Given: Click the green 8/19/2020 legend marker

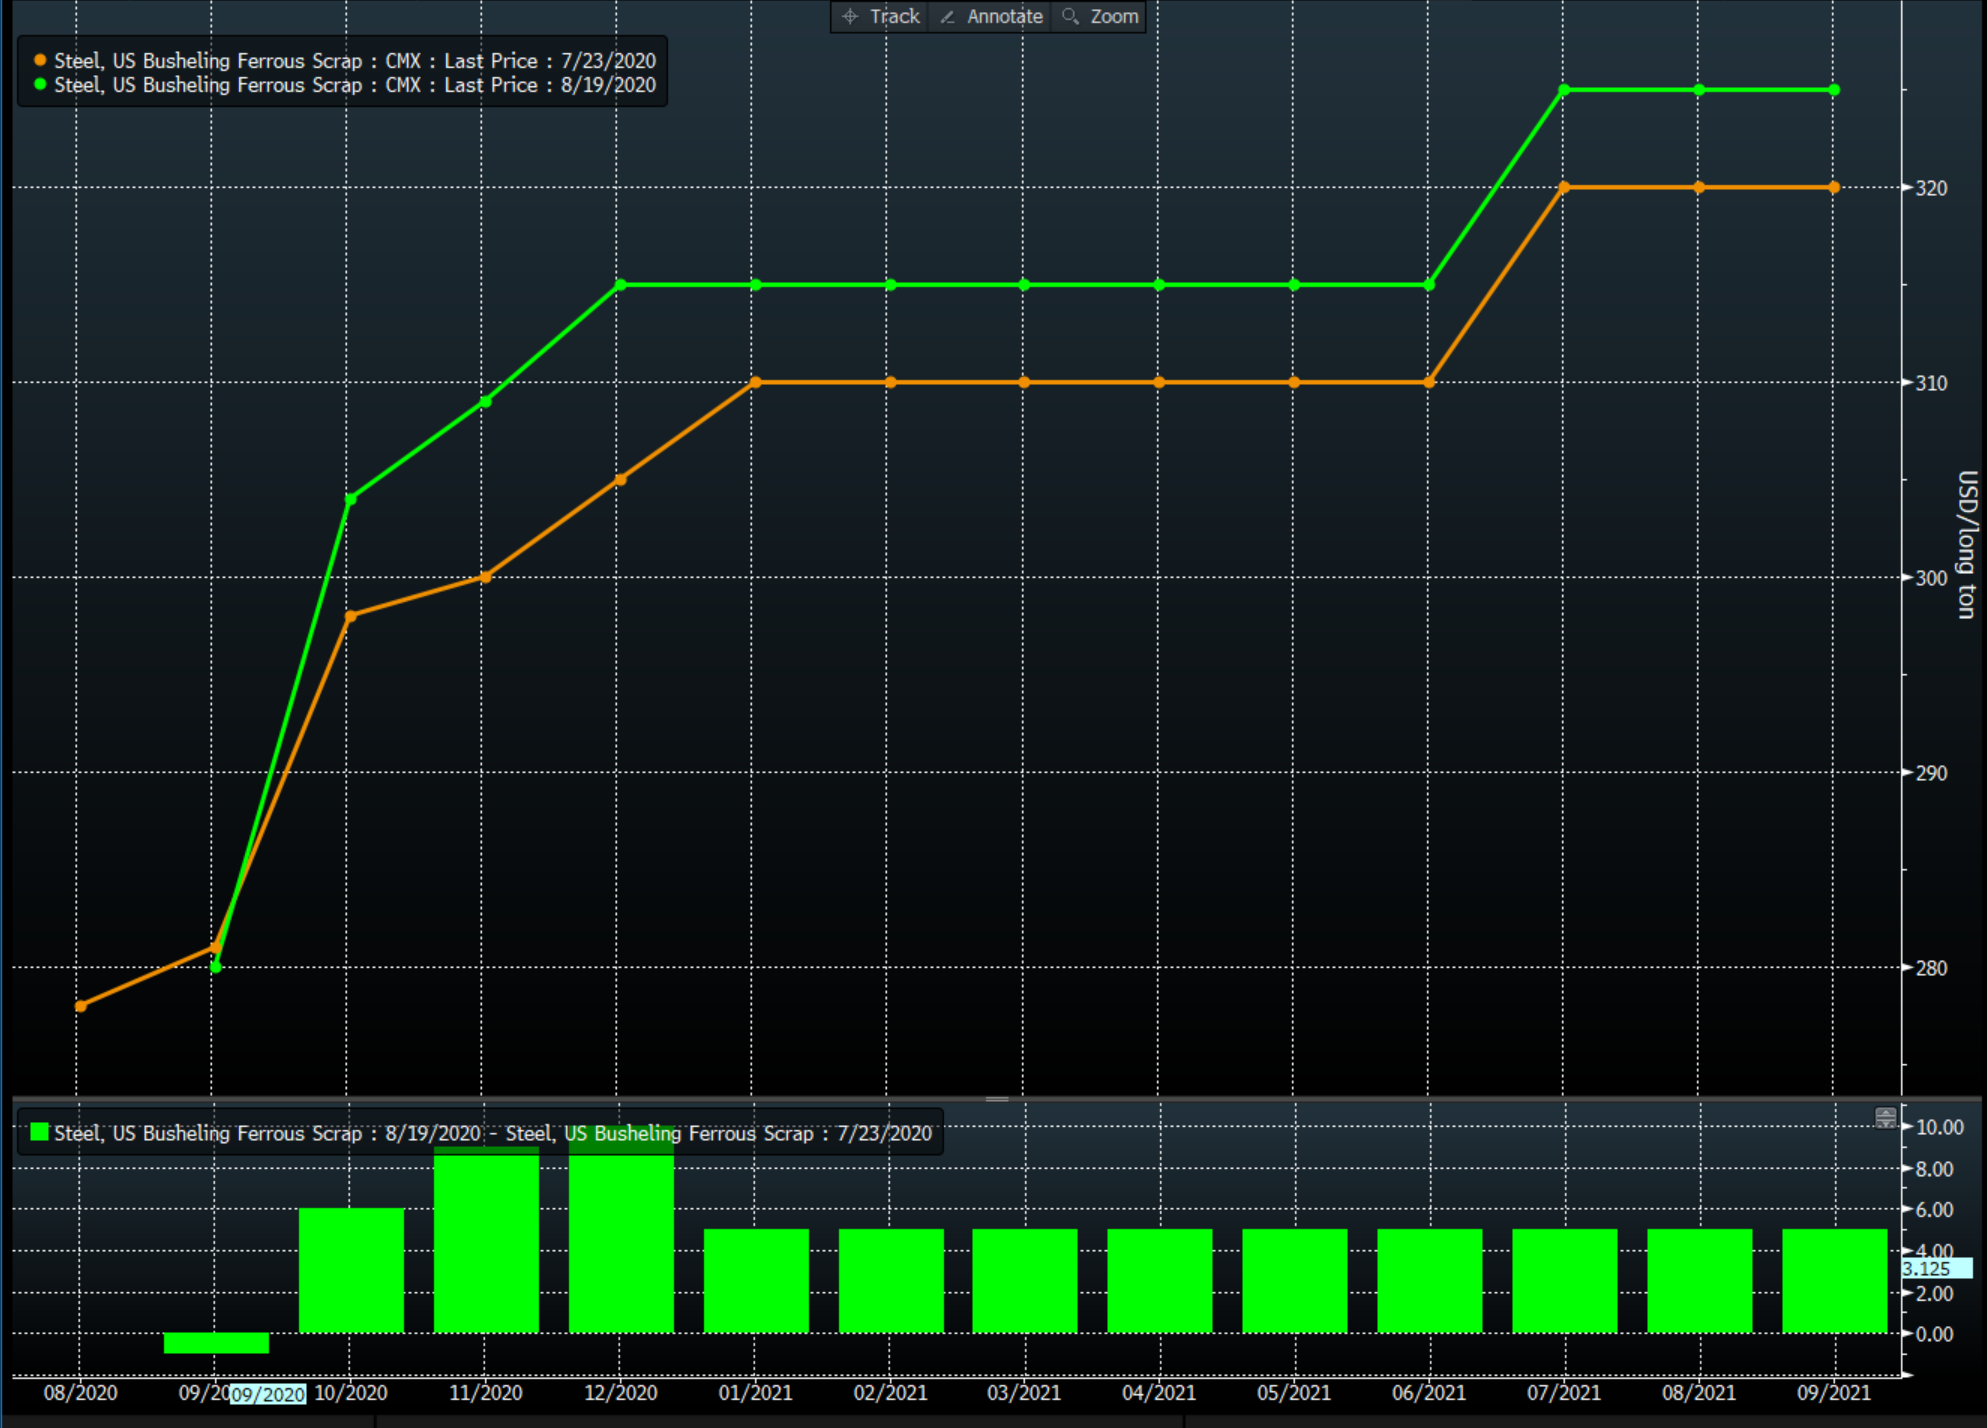Looking at the screenshot, I should click(40, 85).
